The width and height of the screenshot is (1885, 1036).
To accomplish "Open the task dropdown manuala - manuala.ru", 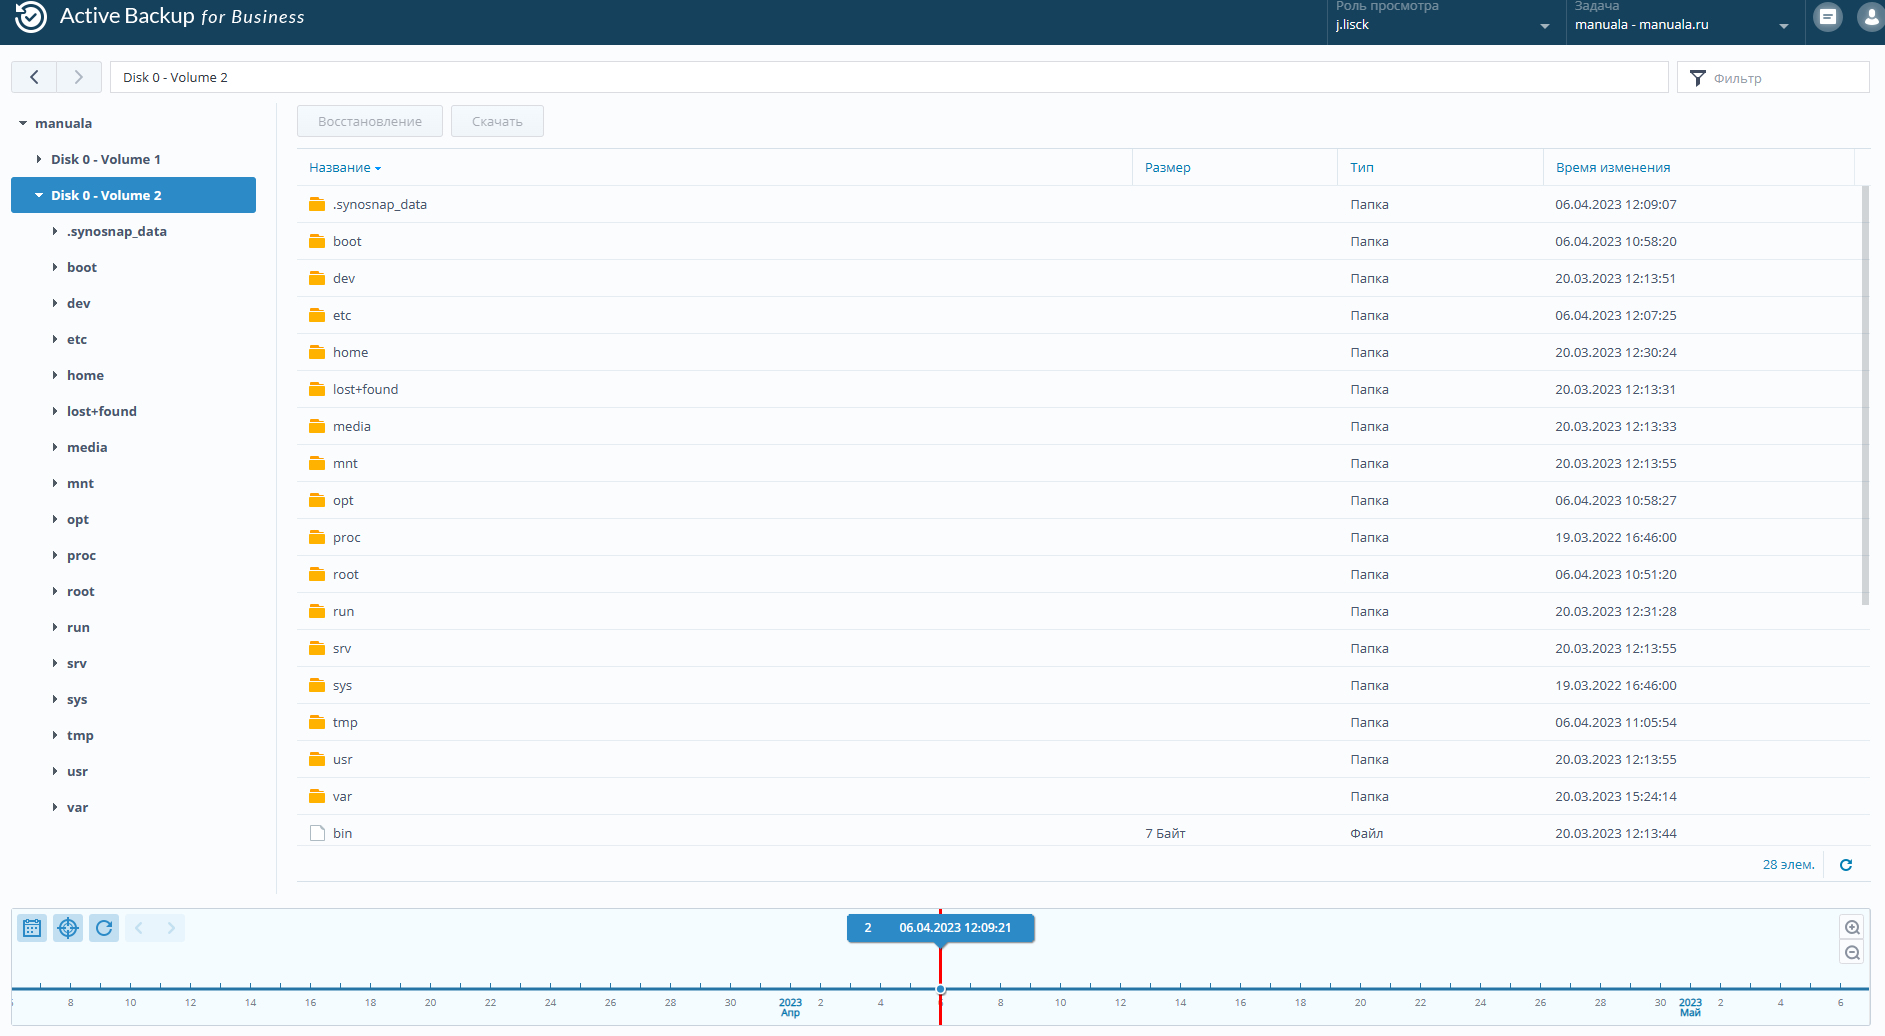I will pos(1683,25).
